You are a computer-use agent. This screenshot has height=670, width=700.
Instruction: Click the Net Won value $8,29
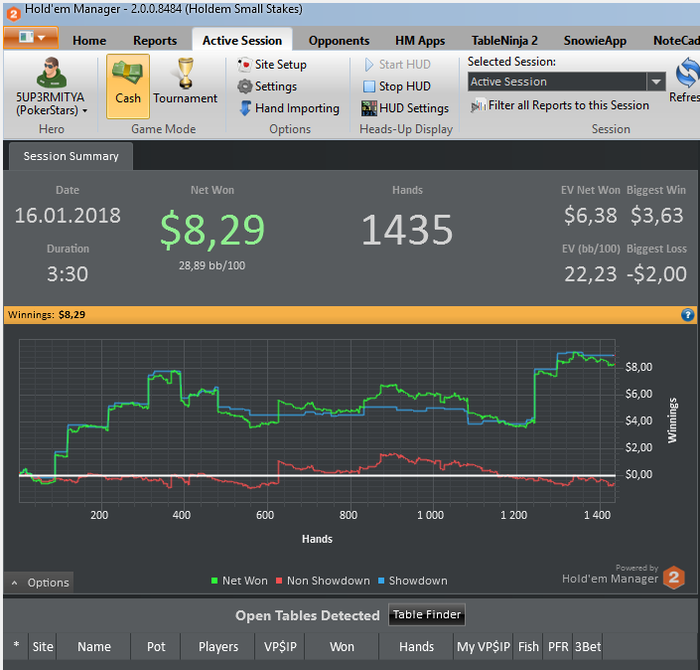(212, 231)
